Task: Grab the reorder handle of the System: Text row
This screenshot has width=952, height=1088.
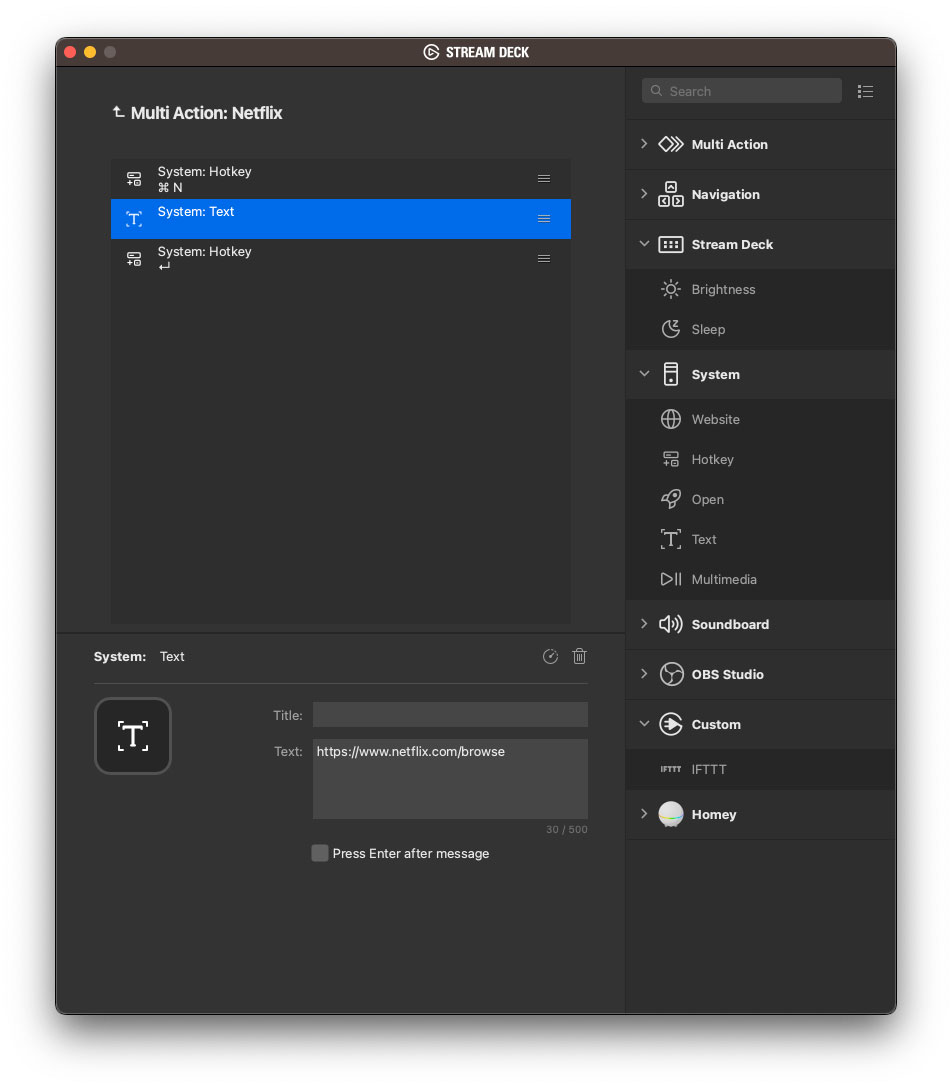Action: tap(544, 219)
